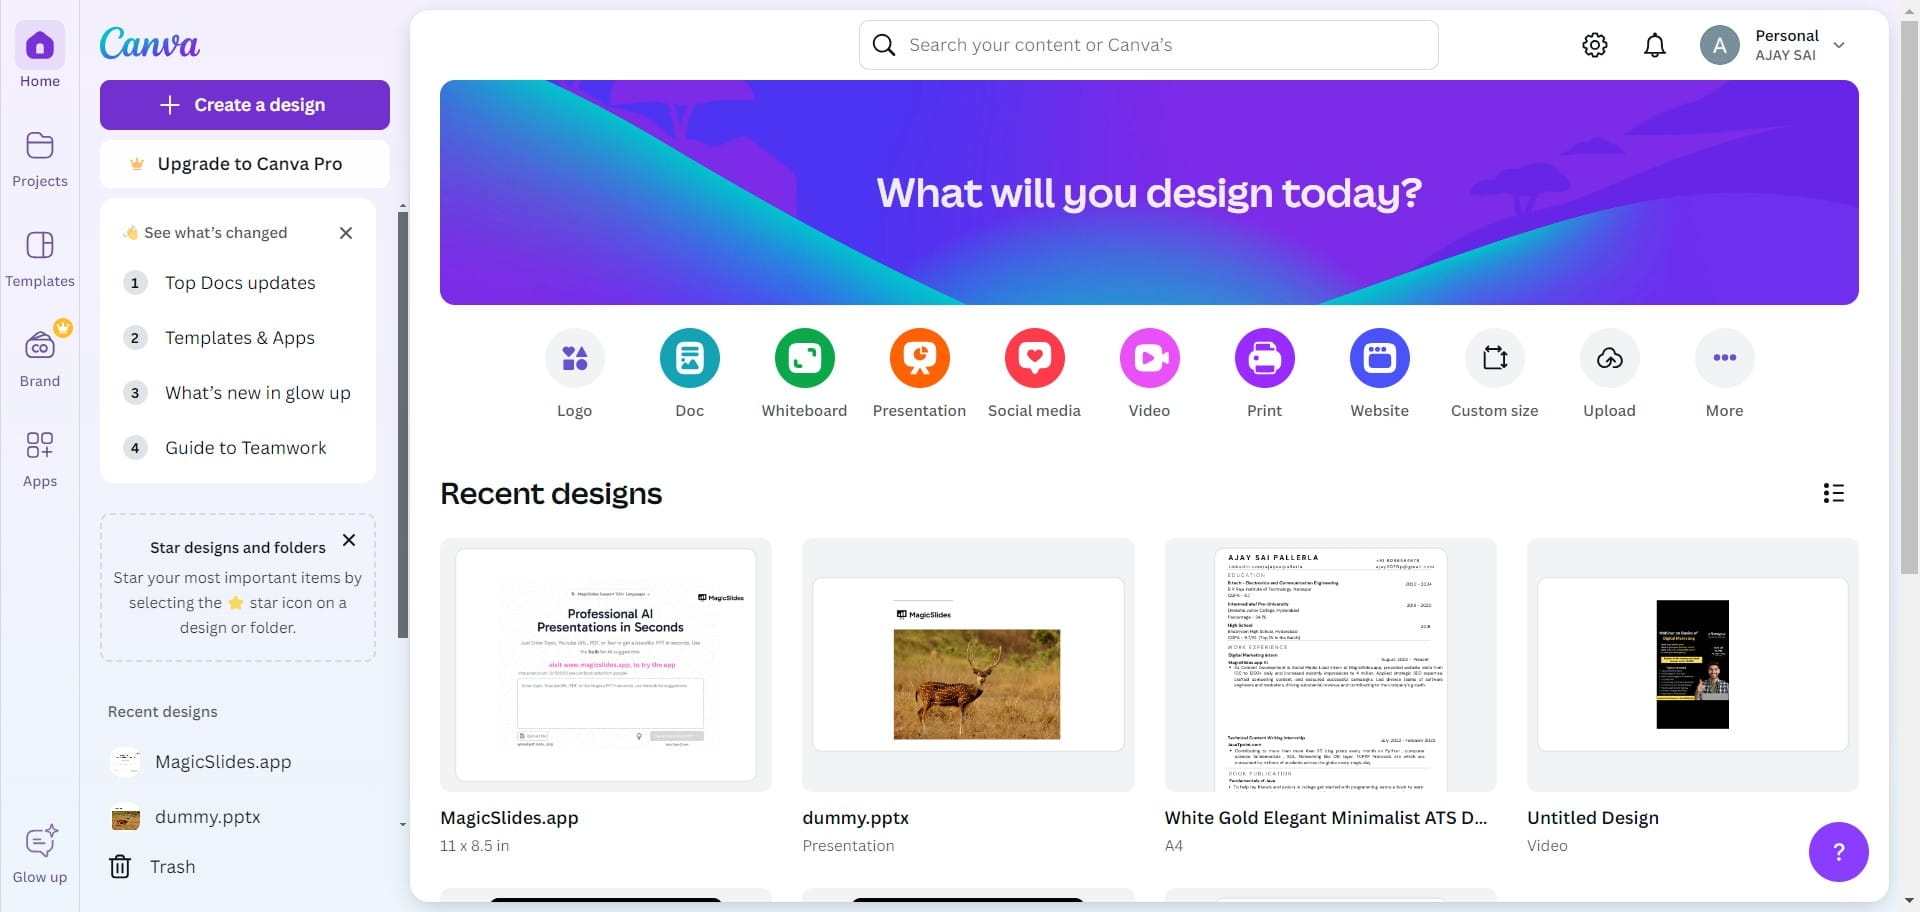Image resolution: width=1920 pixels, height=912 pixels.
Task: Toggle list view for Recent designs
Action: pyautogui.click(x=1833, y=493)
